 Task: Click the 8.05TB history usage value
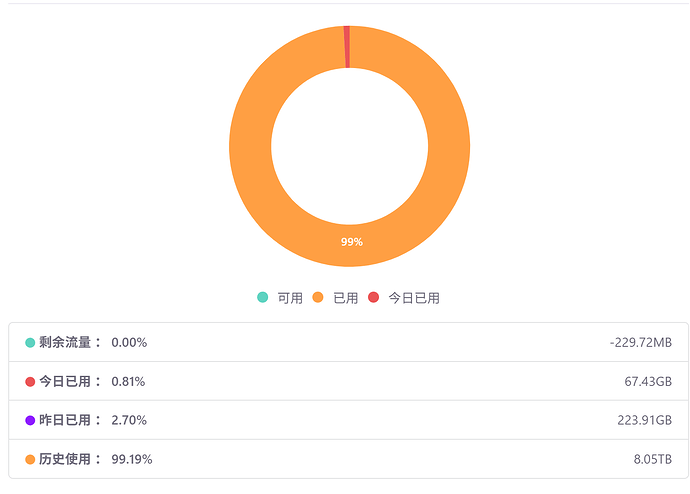coord(653,459)
